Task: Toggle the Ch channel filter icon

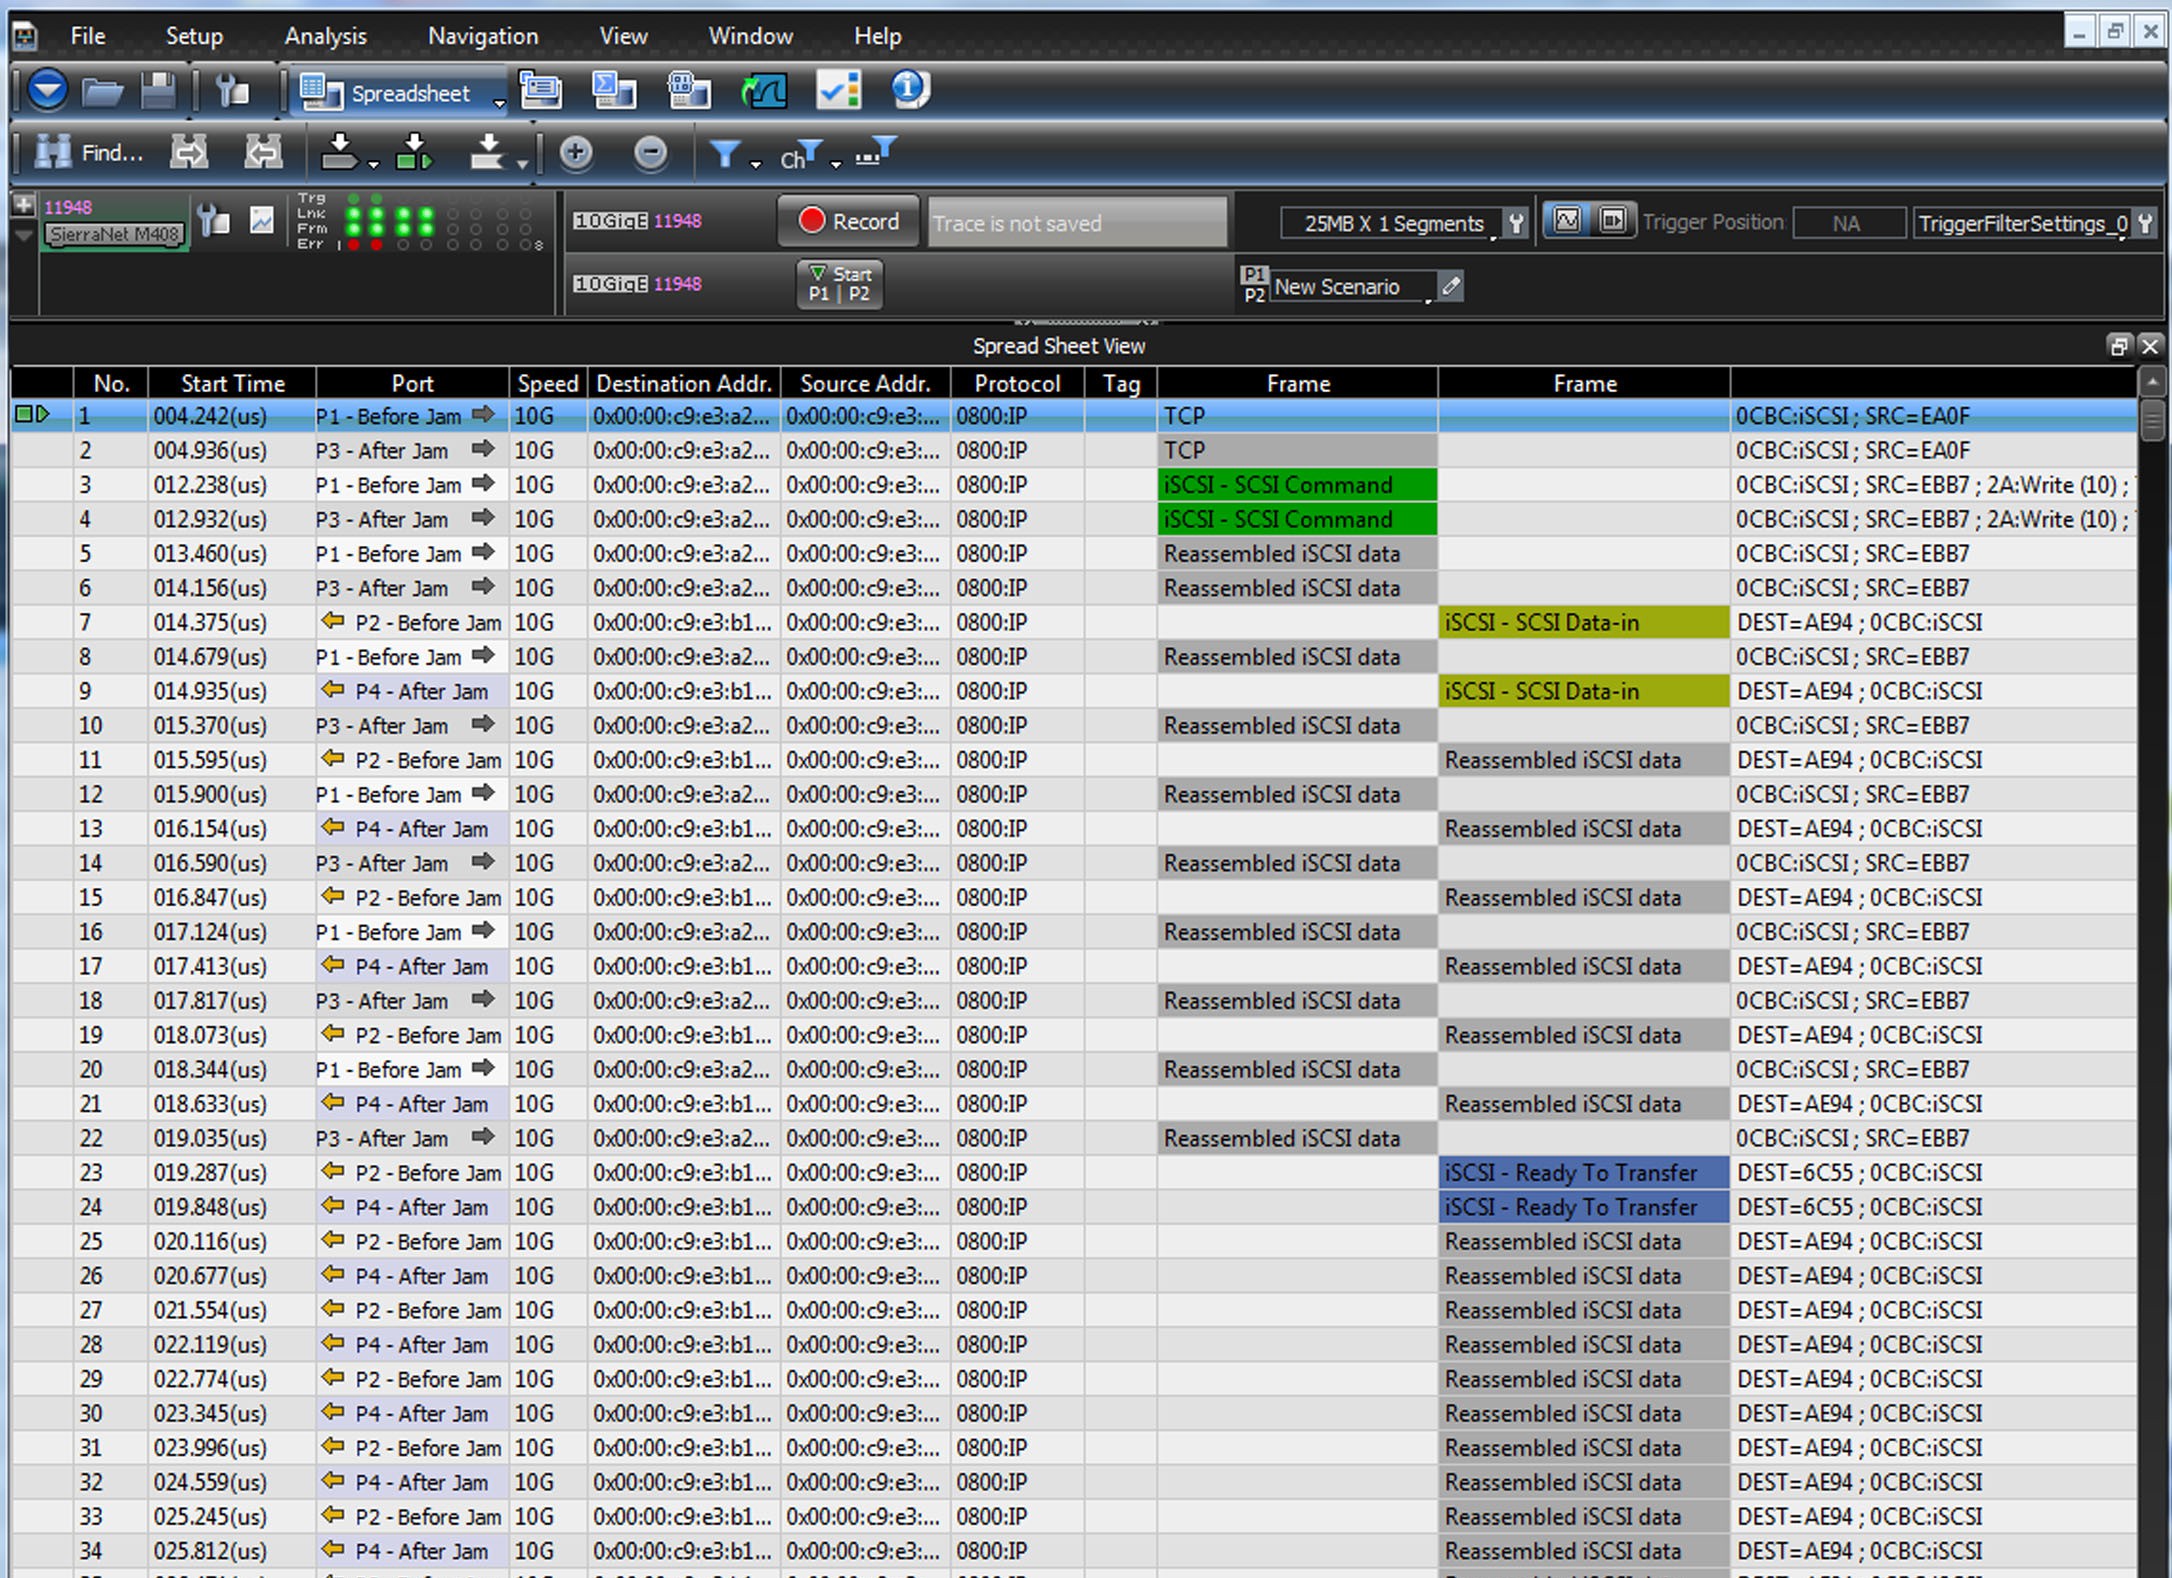Action: coord(800,155)
